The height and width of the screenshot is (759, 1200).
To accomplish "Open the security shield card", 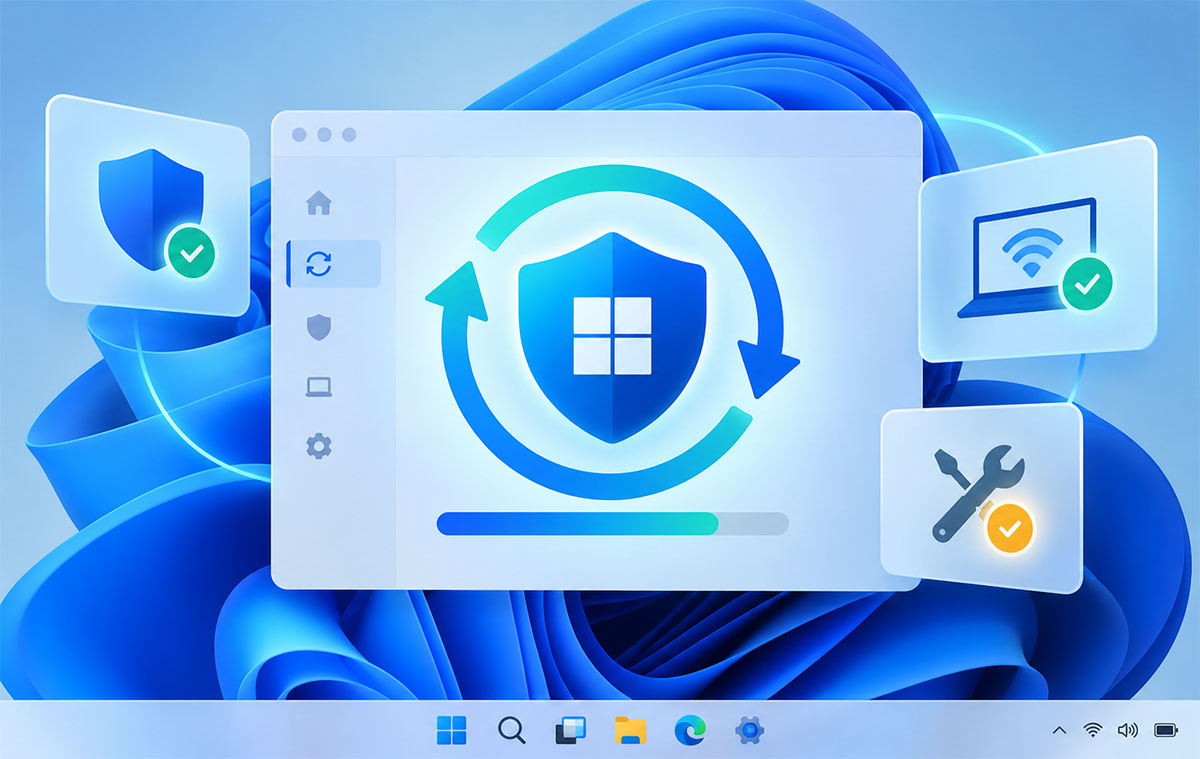I will click(148, 205).
